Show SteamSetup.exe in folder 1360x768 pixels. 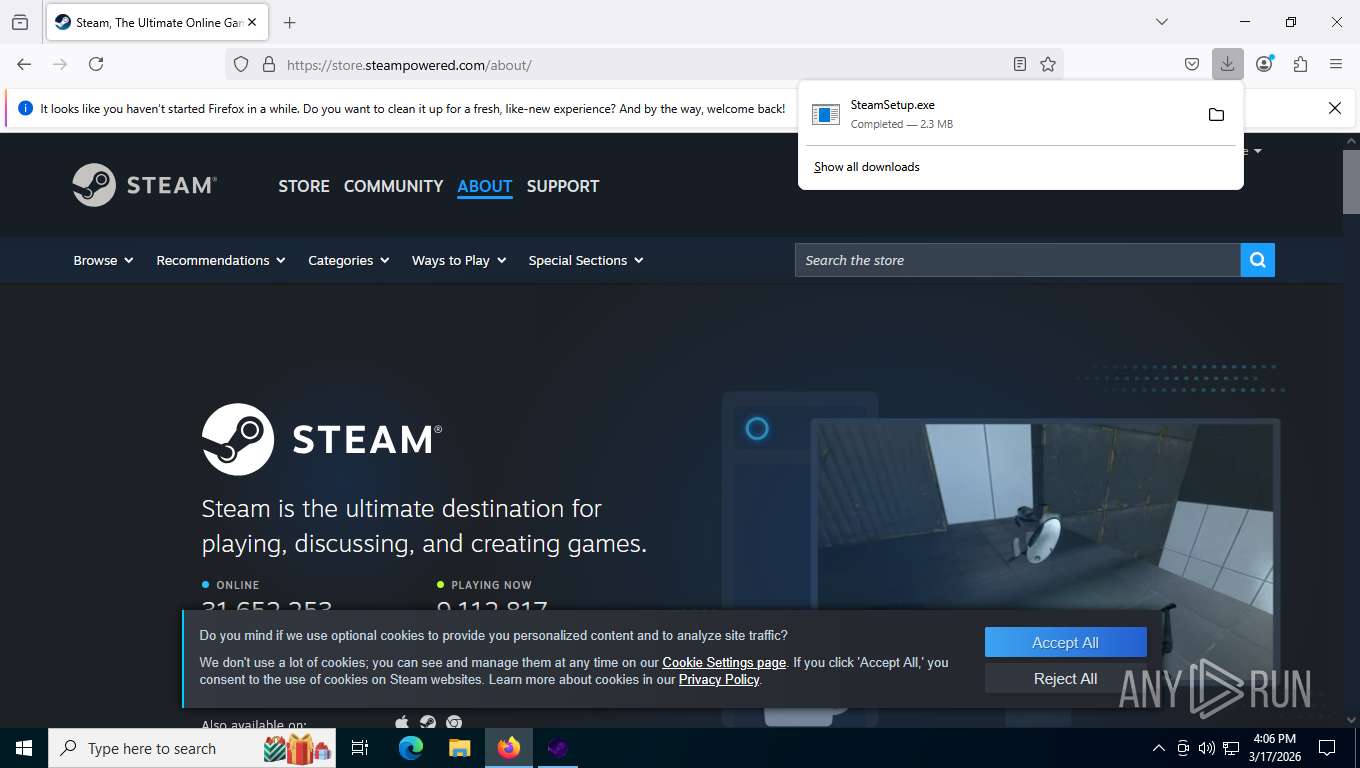(1216, 114)
